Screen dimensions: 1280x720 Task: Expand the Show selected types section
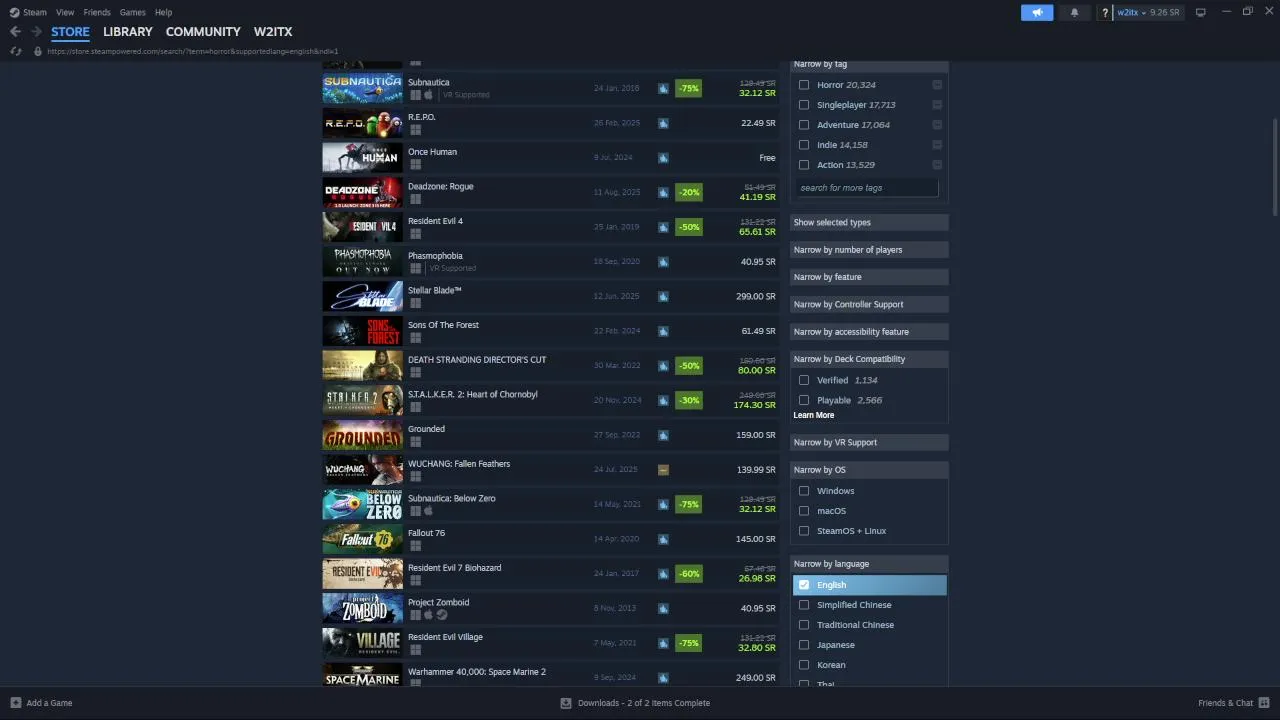coord(869,222)
